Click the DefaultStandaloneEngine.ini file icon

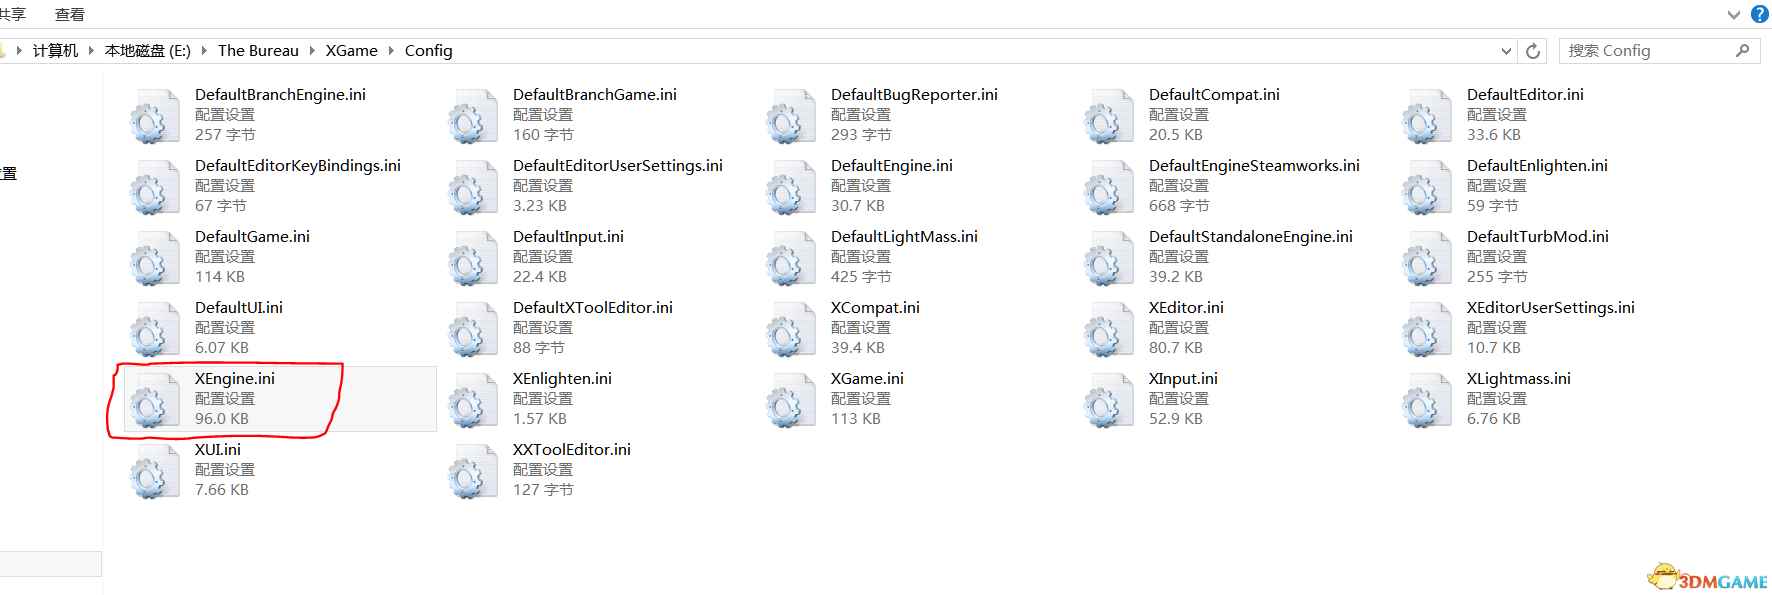pyautogui.click(x=1108, y=258)
